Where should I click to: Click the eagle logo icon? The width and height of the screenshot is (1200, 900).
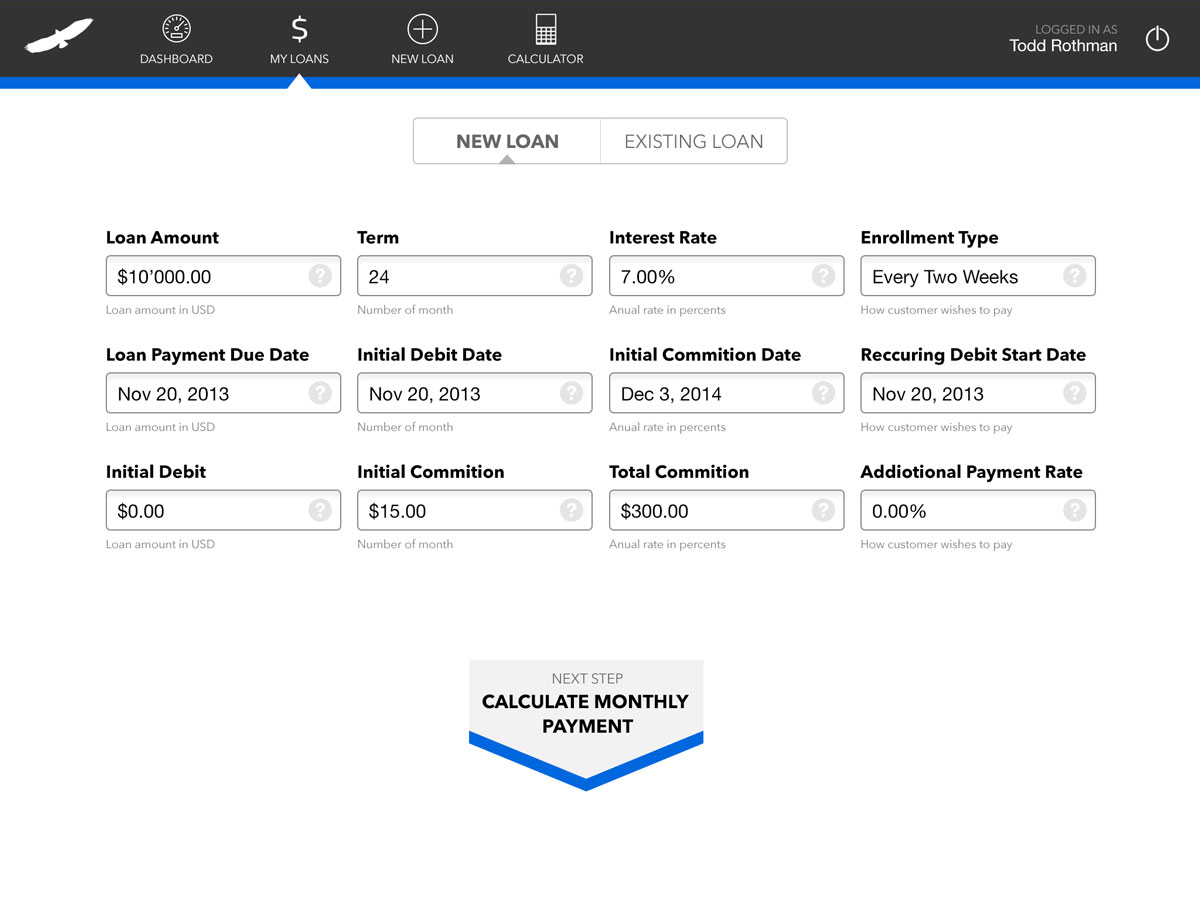(x=59, y=36)
